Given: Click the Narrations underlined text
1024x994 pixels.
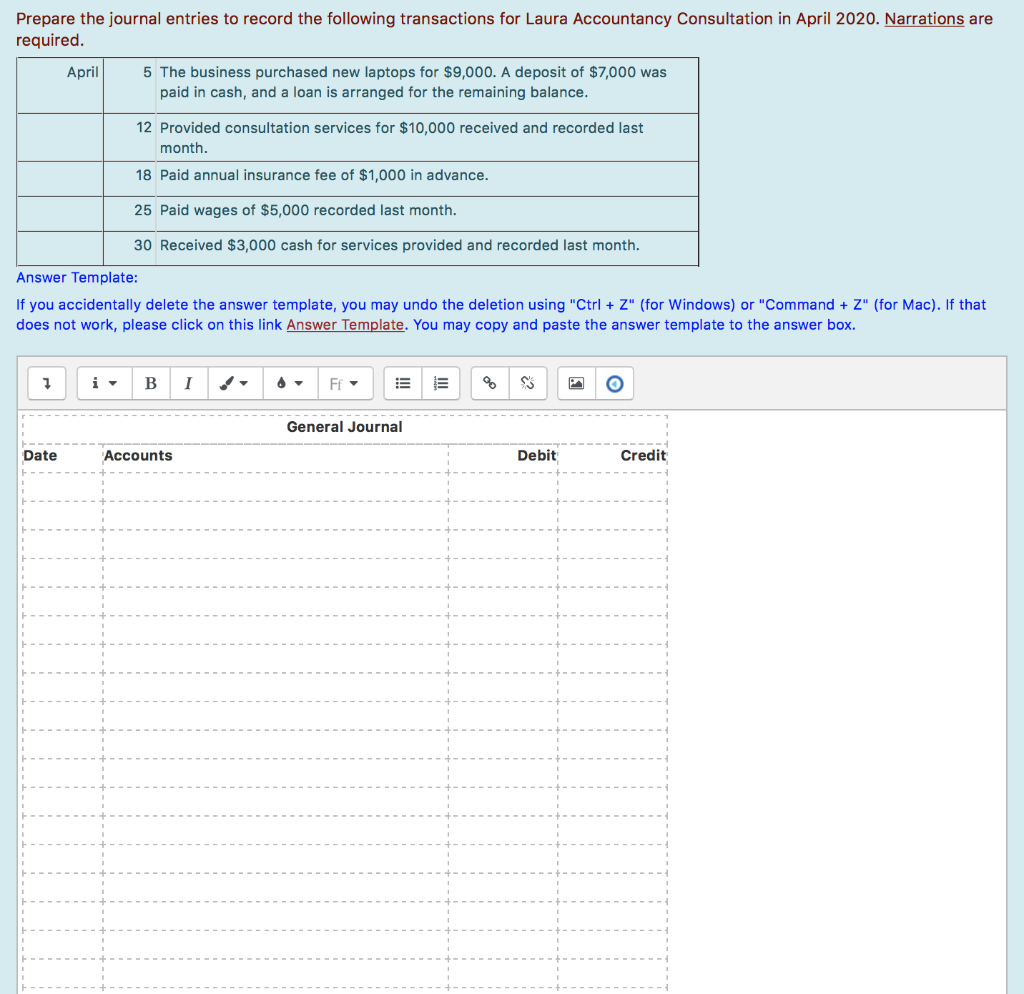Looking at the screenshot, I should [x=924, y=18].
